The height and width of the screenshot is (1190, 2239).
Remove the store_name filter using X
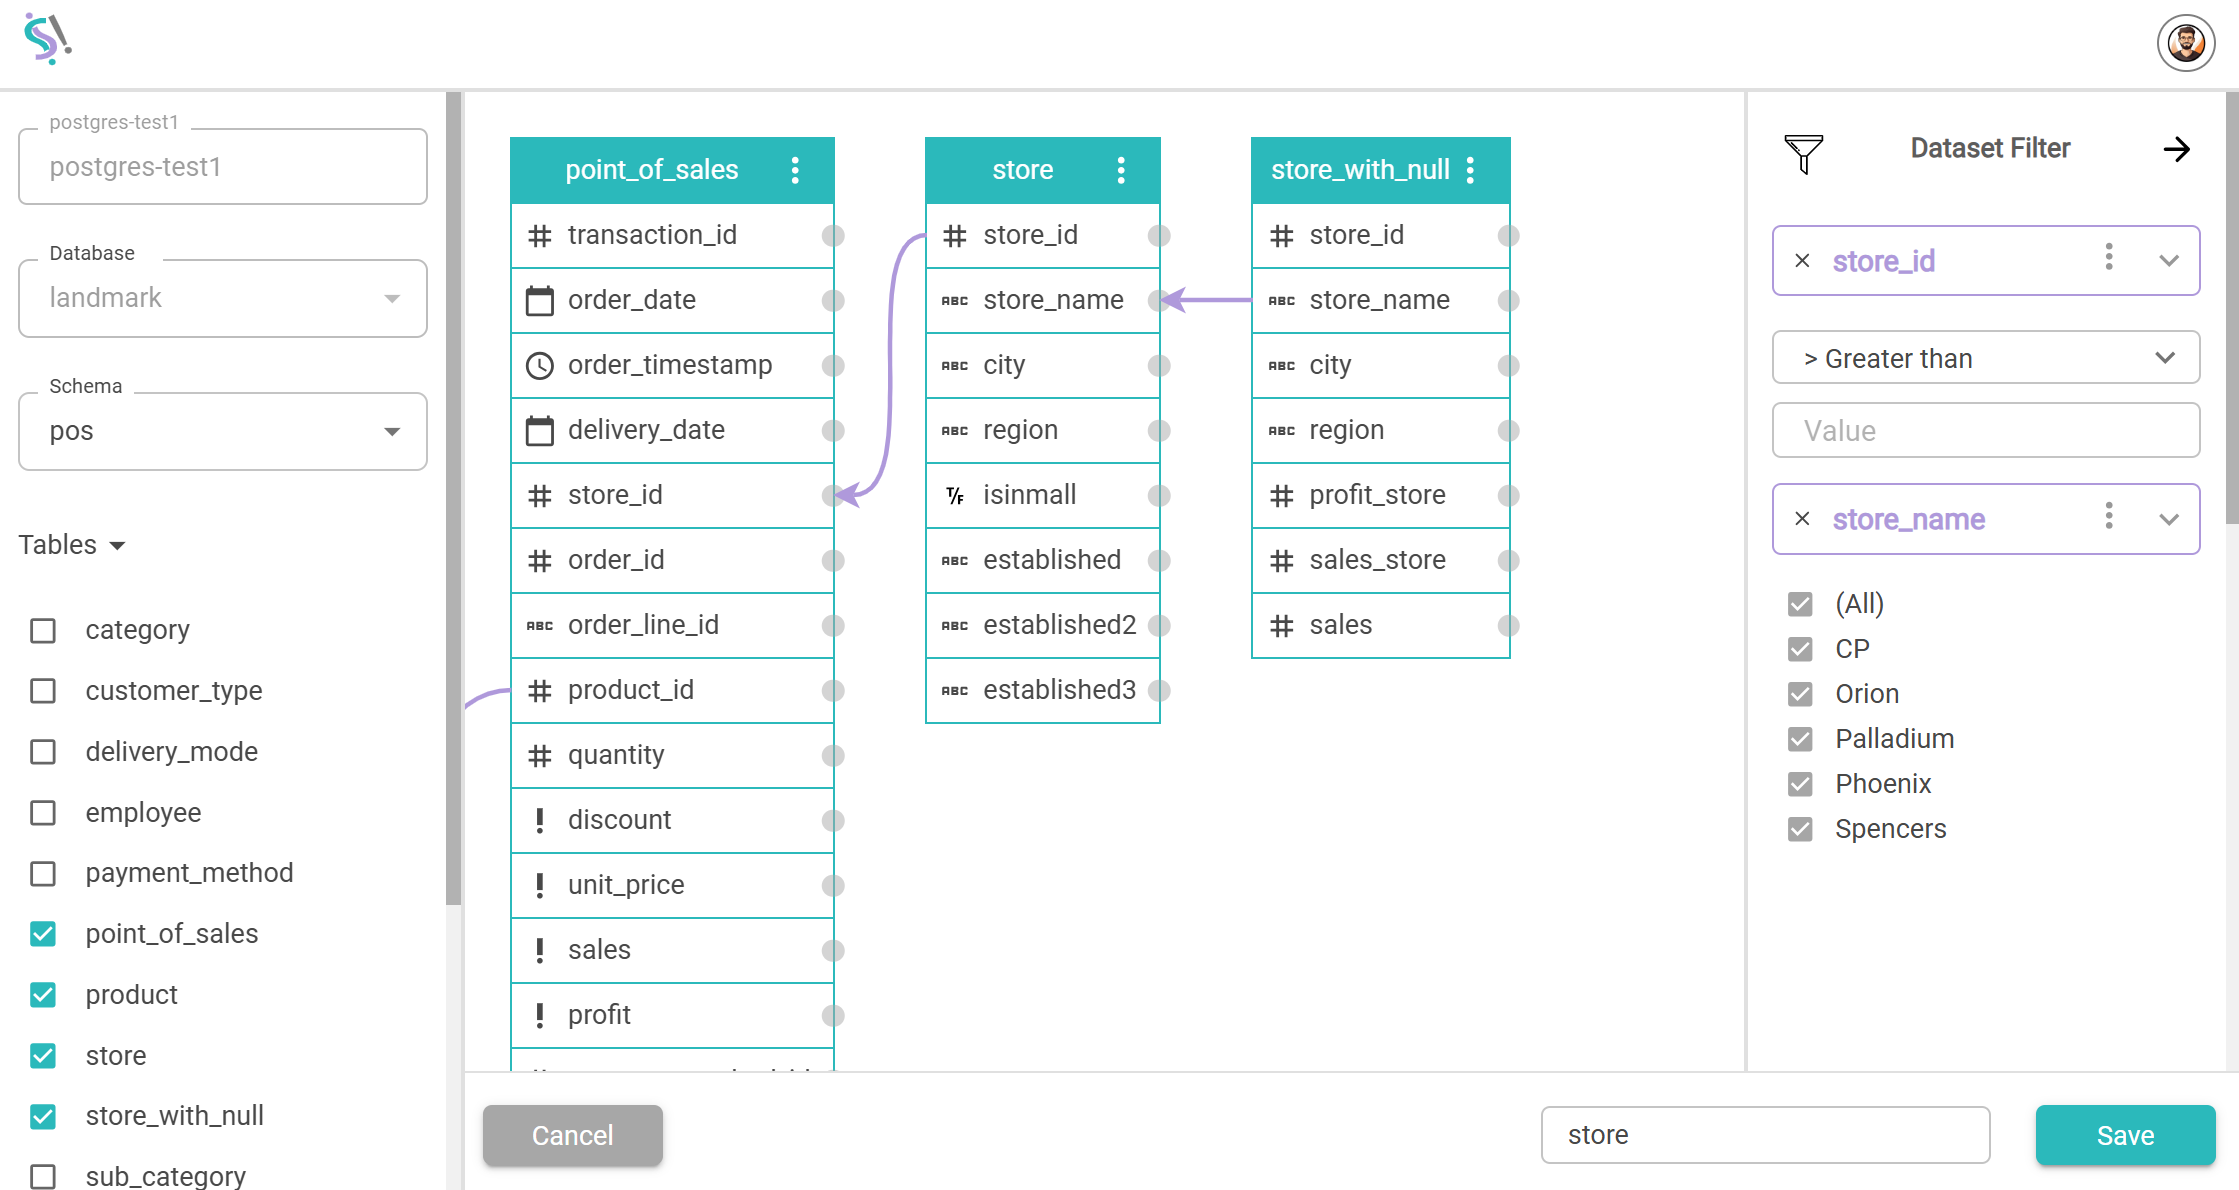[1802, 519]
